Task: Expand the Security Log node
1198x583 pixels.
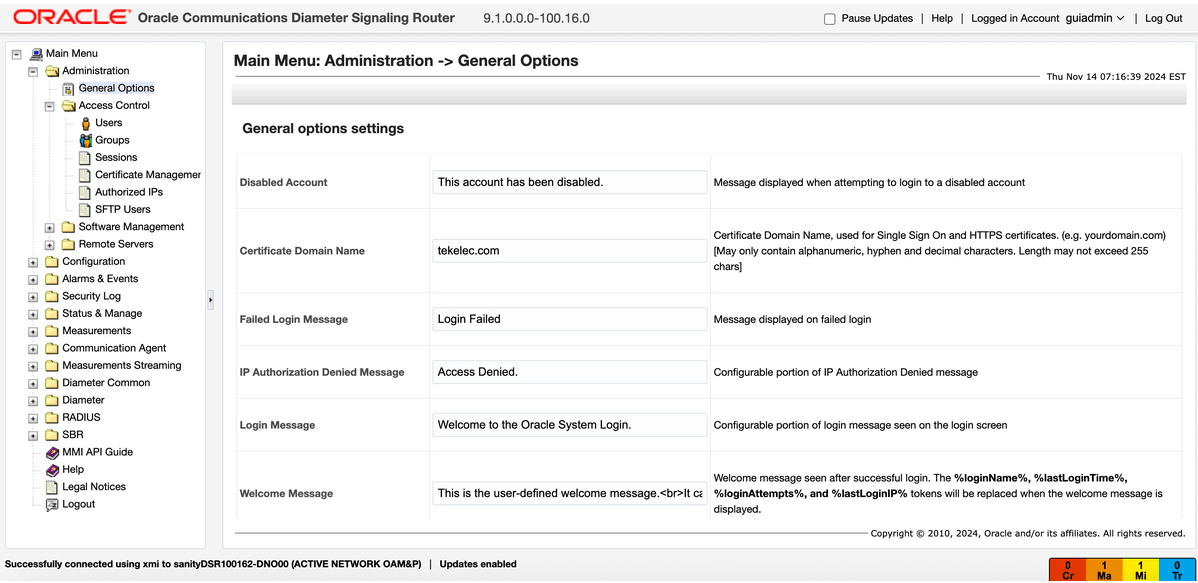Action: pyautogui.click(x=33, y=297)
